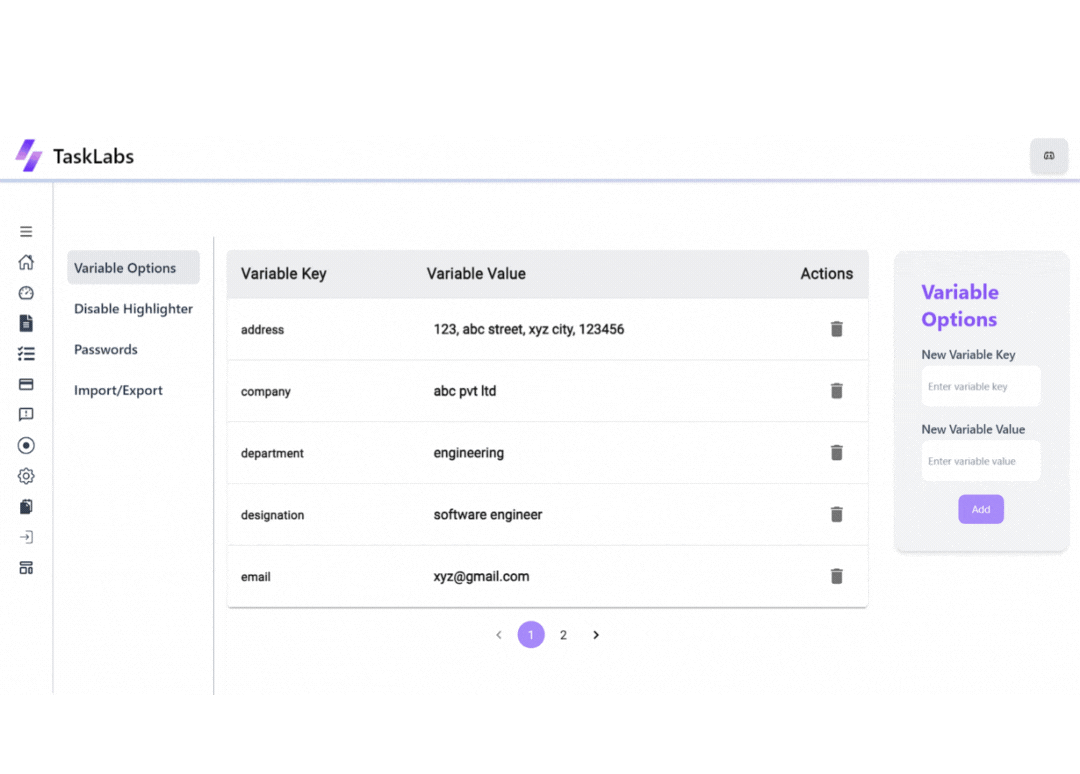Viewport: 1080px width, 774px height.
Task: Click the feedback message icon in sidebar
Action: pyautogui.click(x=26, y=414)
